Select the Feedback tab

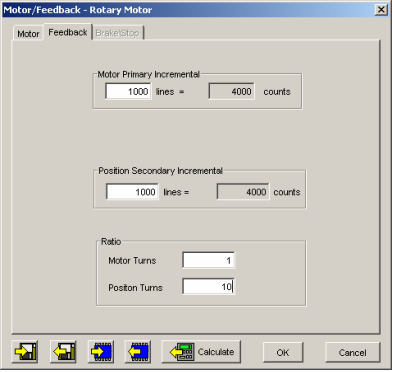click(68, 32)
